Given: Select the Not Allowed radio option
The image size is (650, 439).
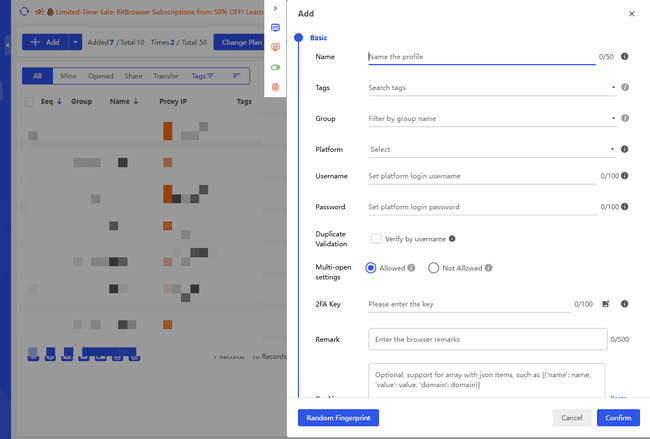Looking at the screenshot, I should point(433,268).
